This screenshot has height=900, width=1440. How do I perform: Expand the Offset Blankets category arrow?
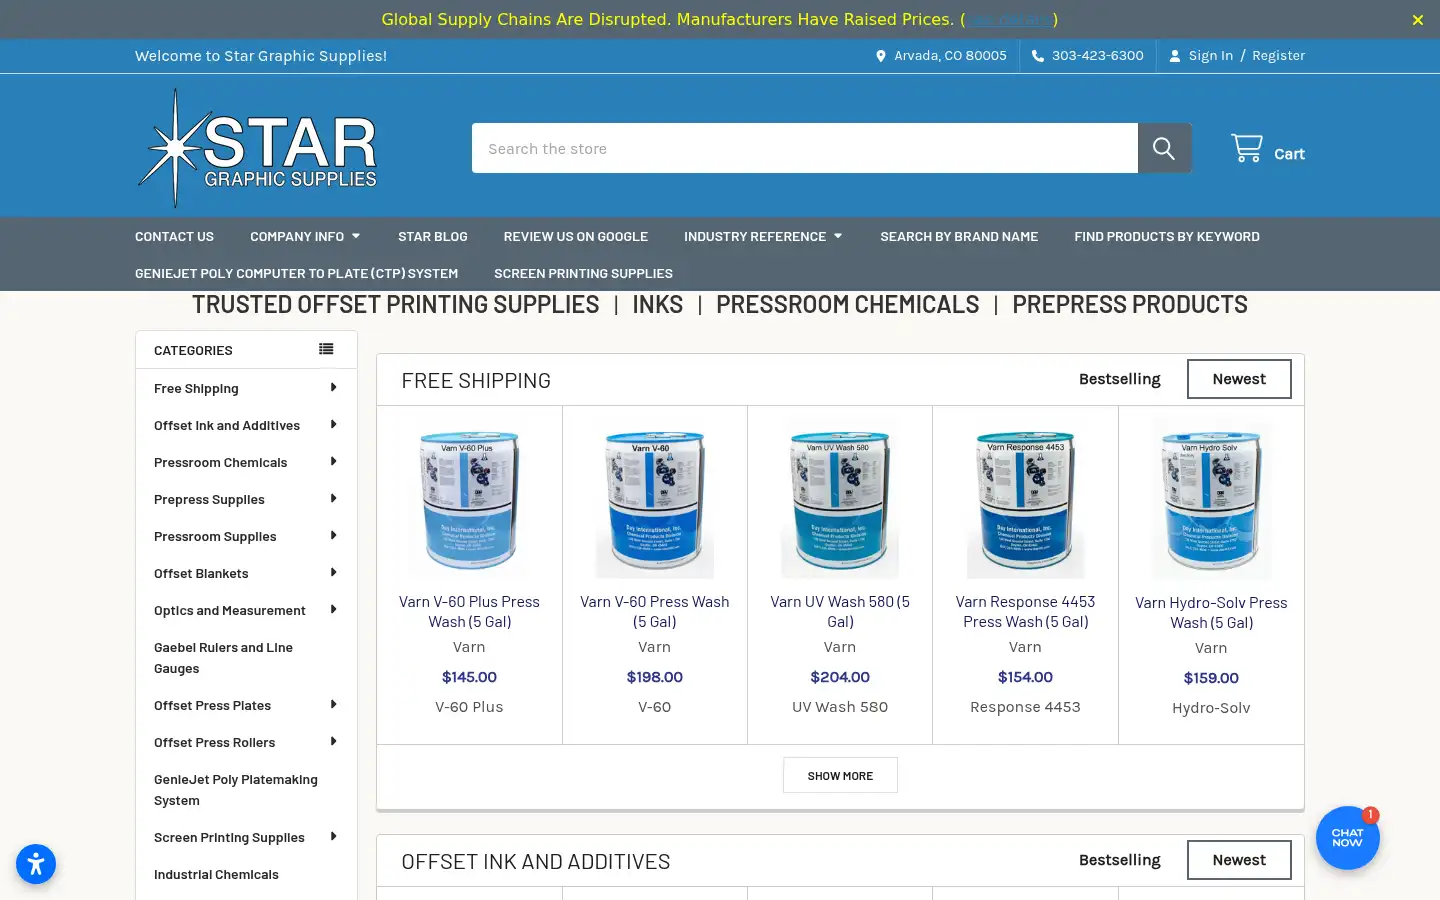(x=333, y=573)
